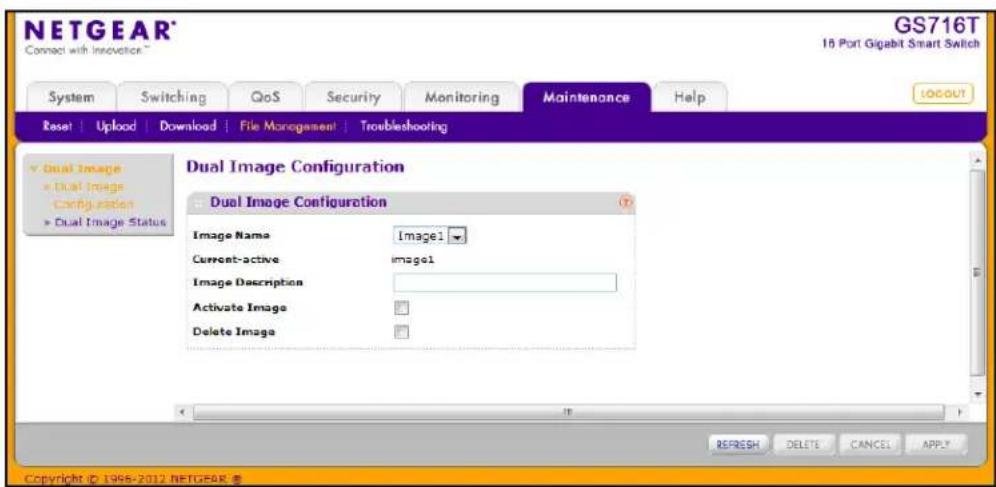Open the Help tab
This screenshot has height=487, width=996.
coord(690,98)
